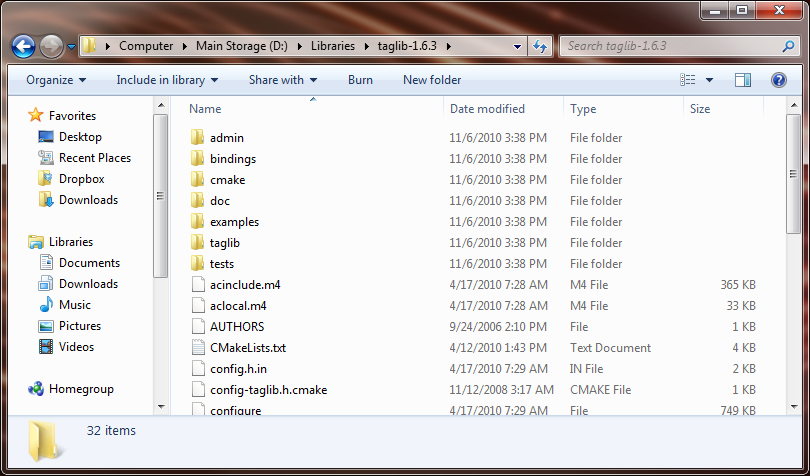Viewport: 810px width, 476px height.
Task: Click the Burn toolbar button
Action: pyautogui.click(x=360, y=80)
